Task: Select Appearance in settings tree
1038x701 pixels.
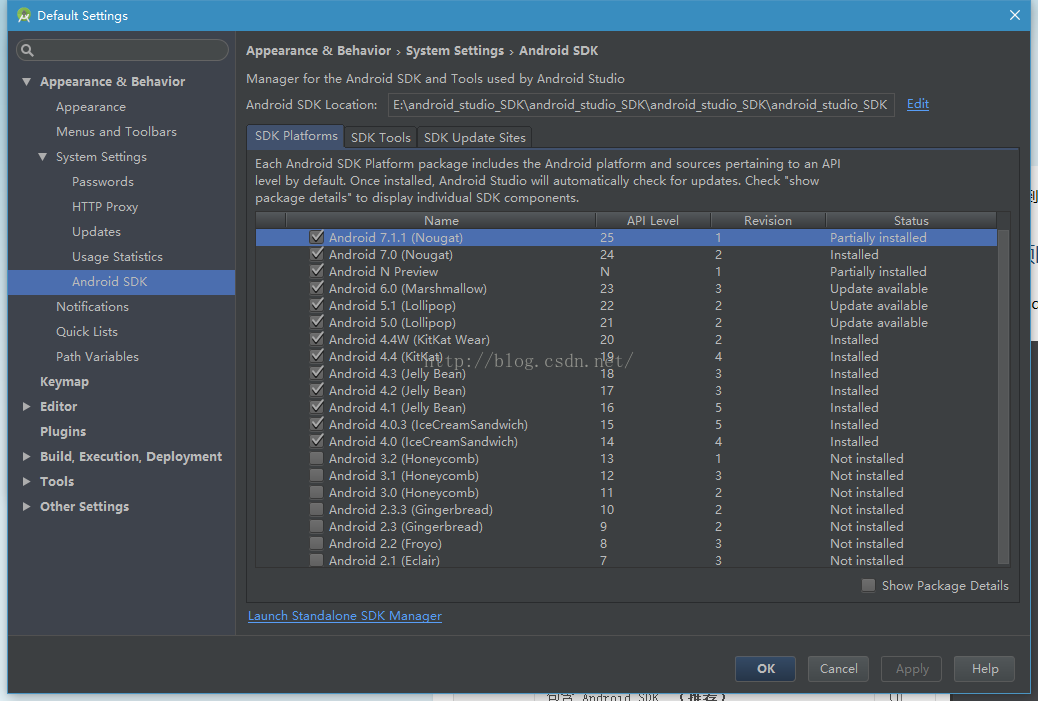Action: coord(91,107)
